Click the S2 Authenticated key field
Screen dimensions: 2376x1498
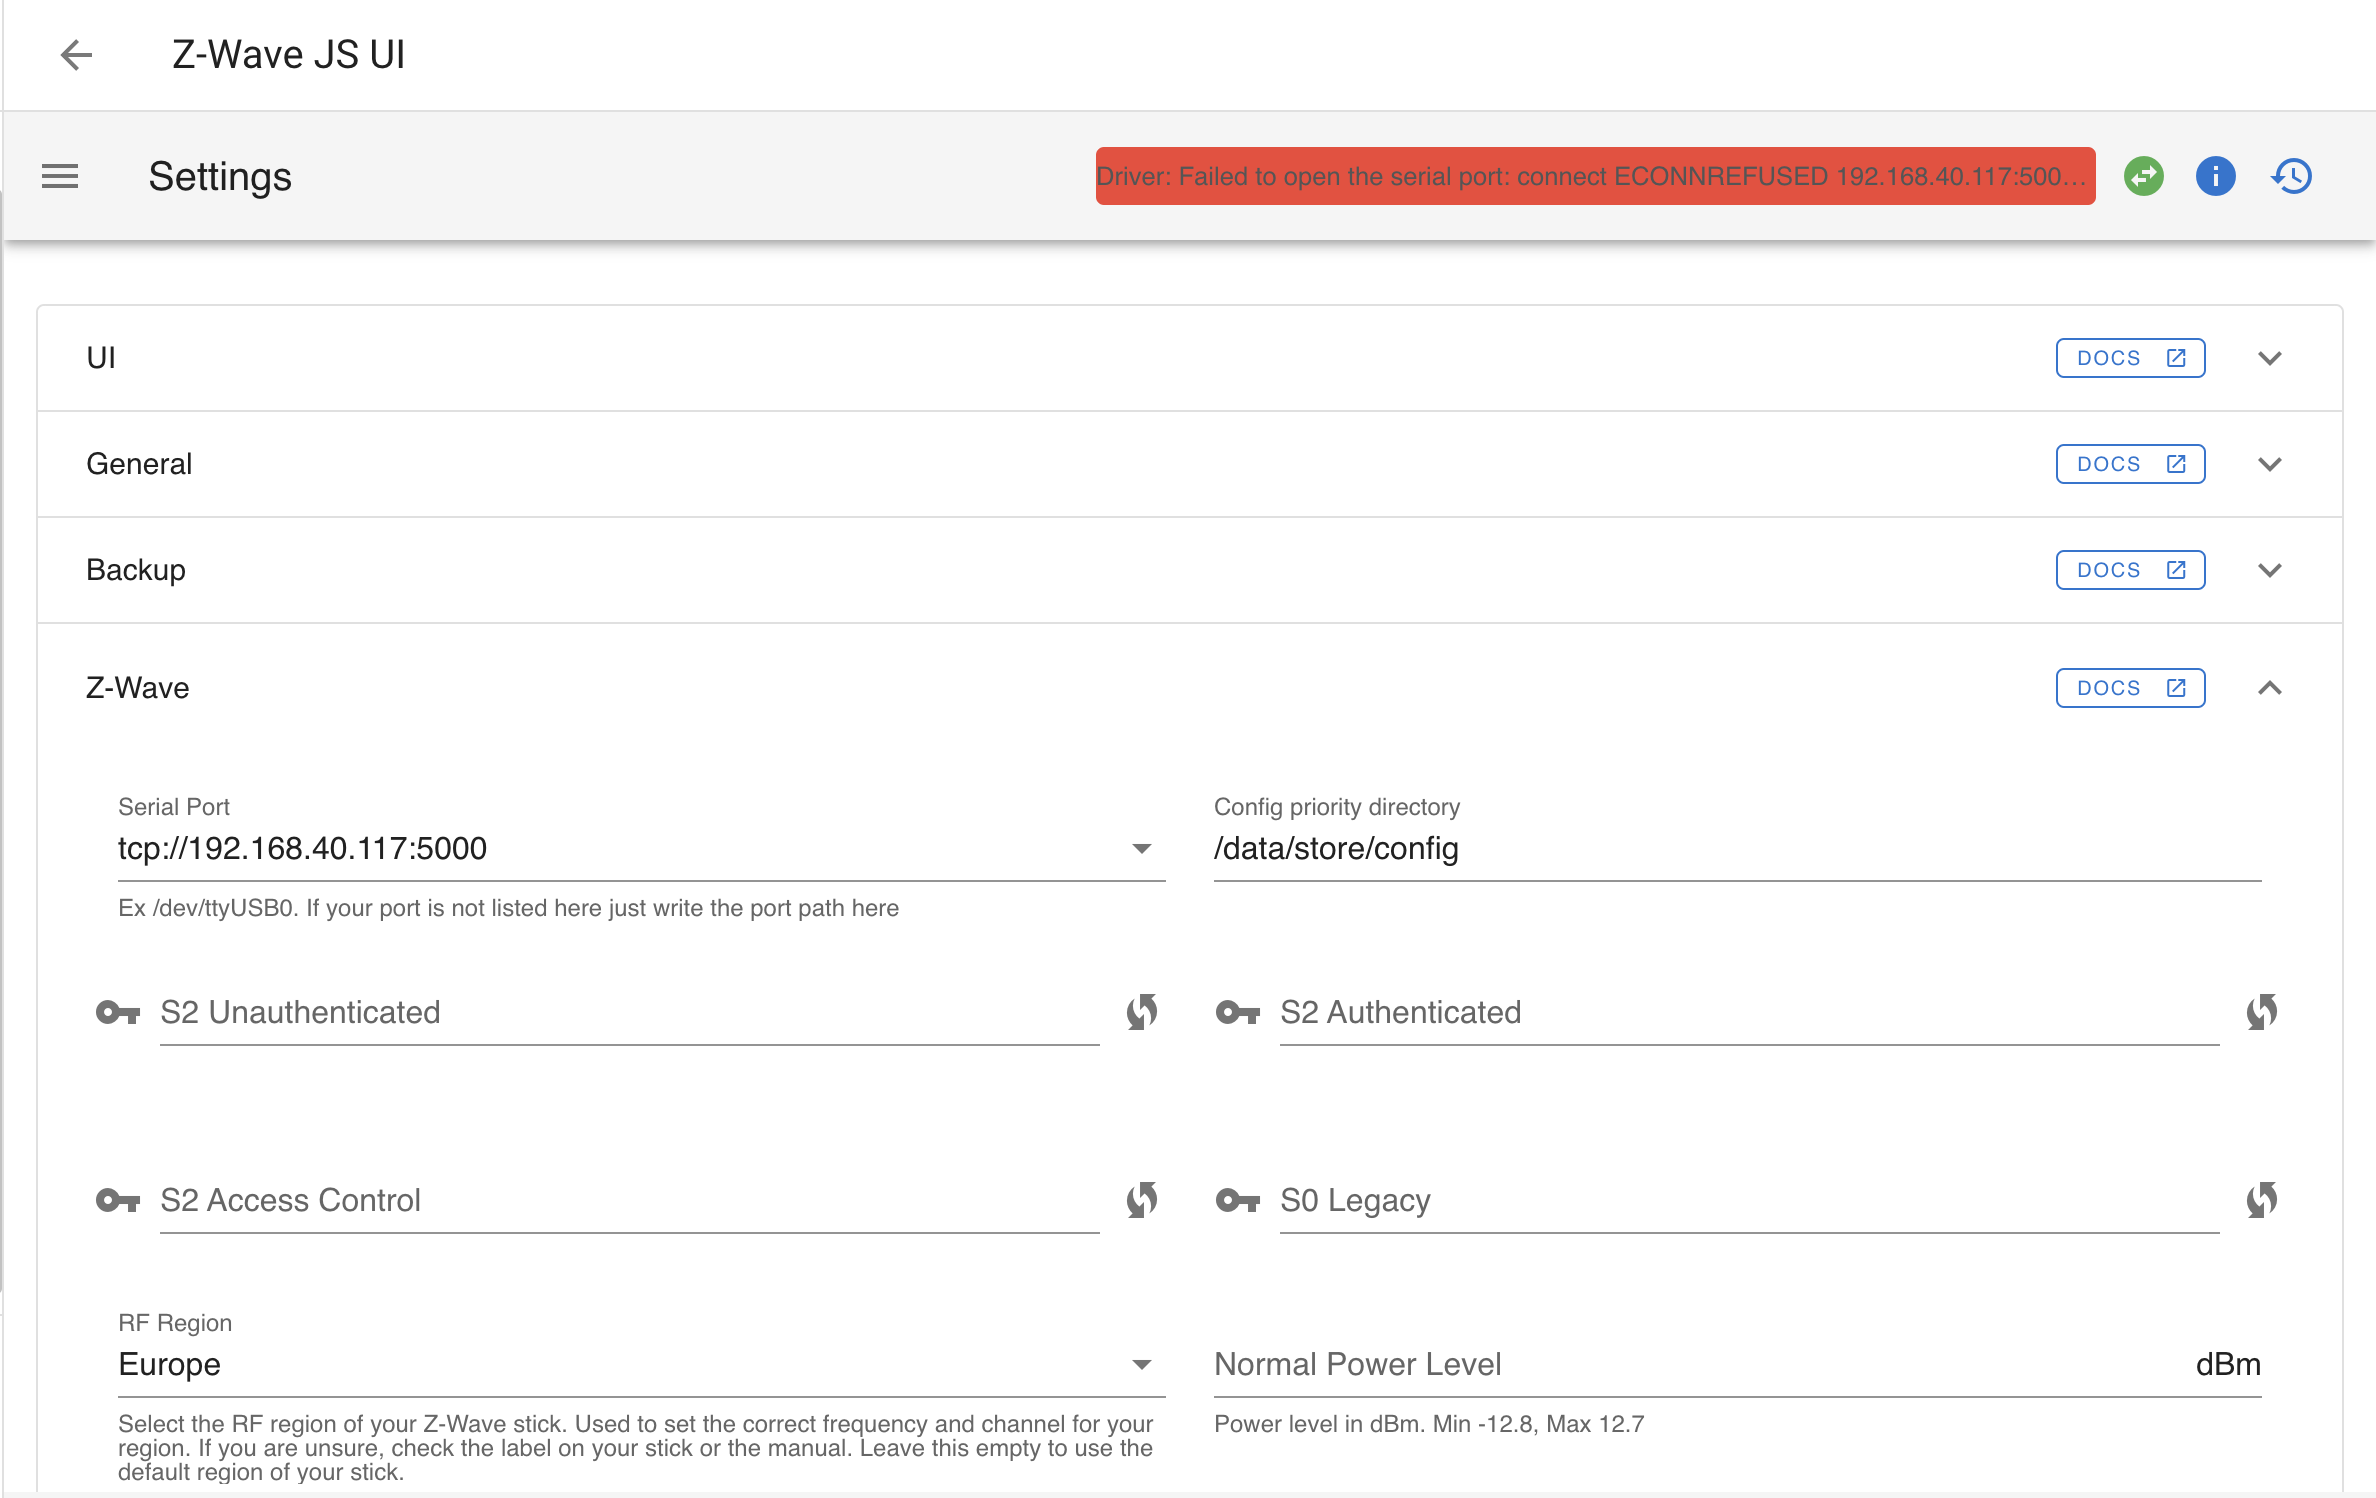(x=1750, y=1013)
